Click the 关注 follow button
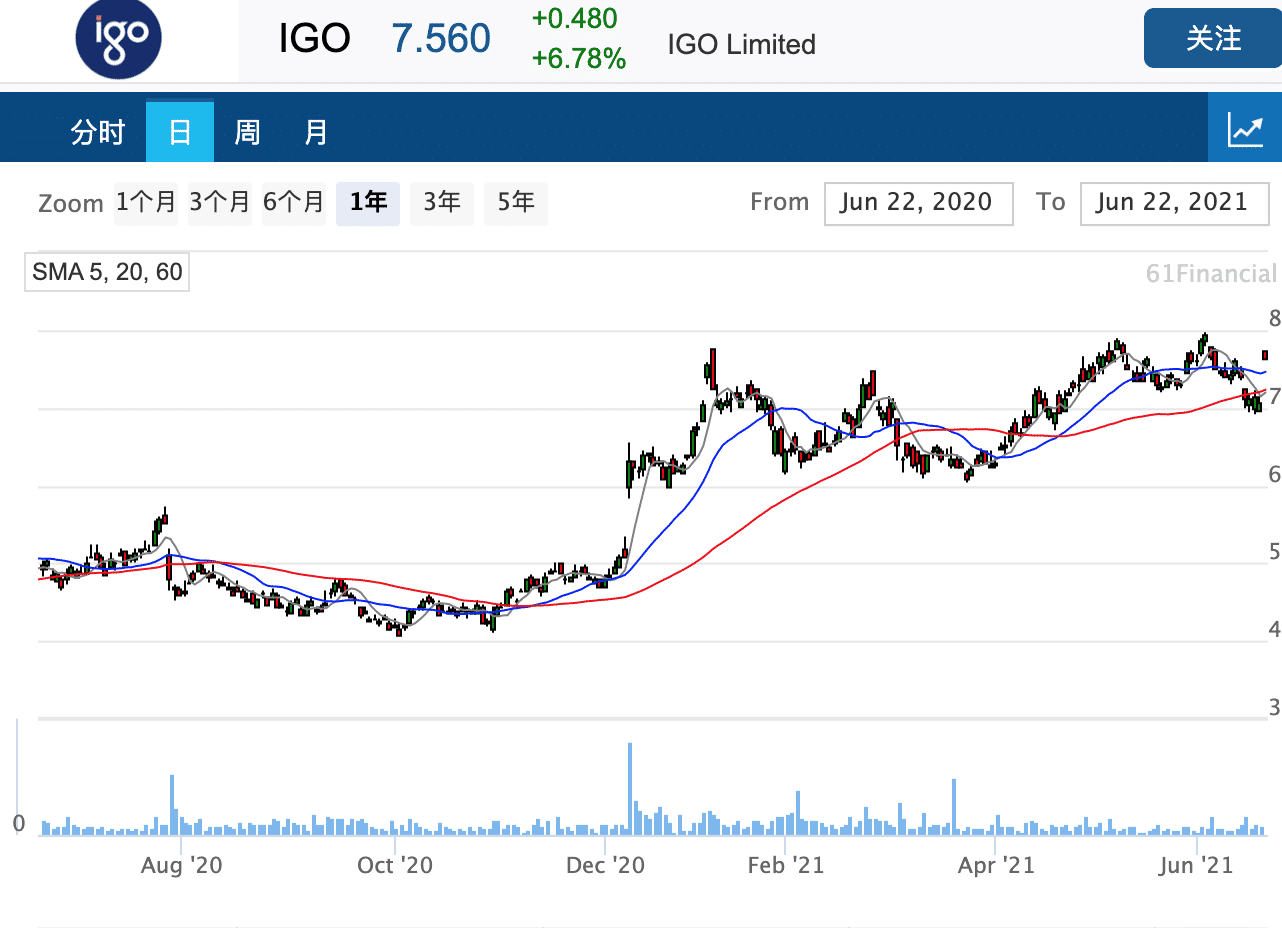Screen dimensions: 1282x928 pos(1213,39)
